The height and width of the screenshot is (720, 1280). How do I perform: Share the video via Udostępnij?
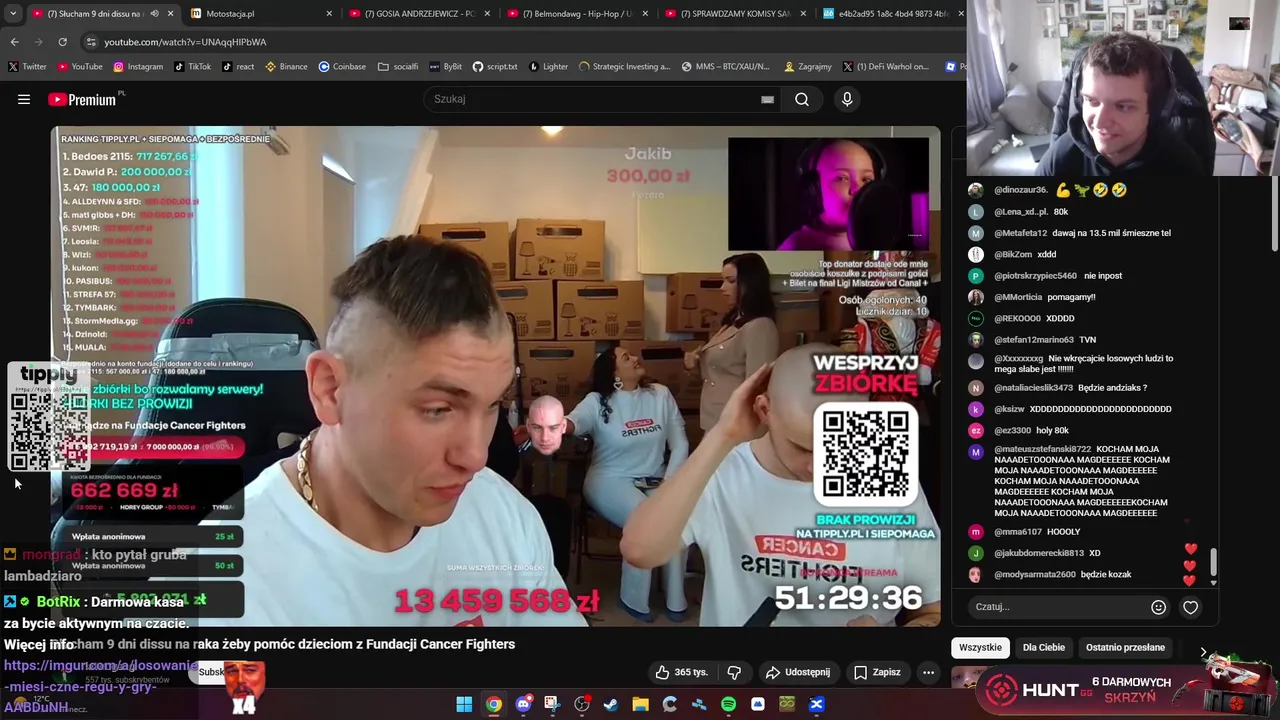(x=798, y=672)
